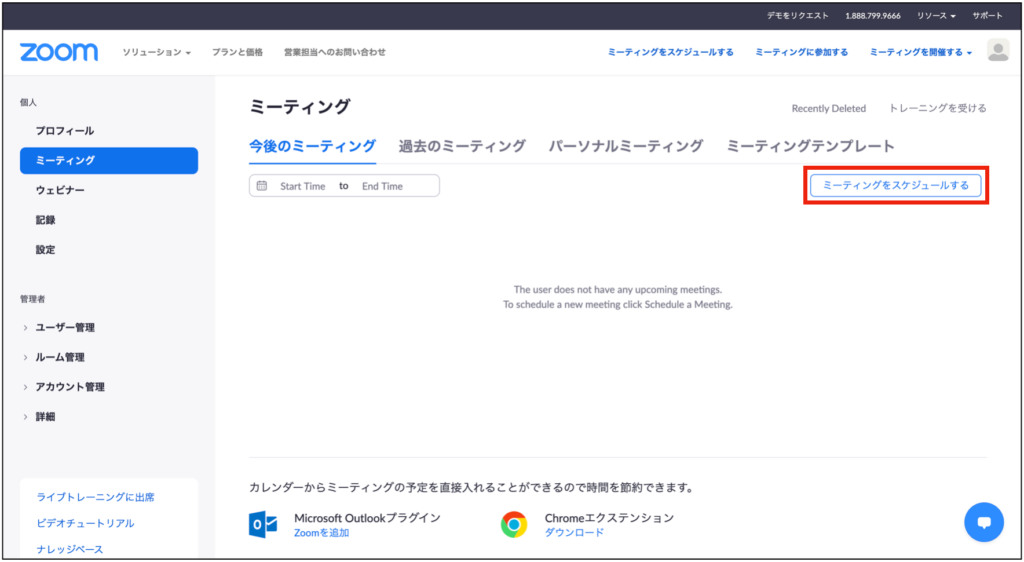Screen dimensions: 1024x562
Task: Expand アカウント管理 section
Action: (69, 387)
